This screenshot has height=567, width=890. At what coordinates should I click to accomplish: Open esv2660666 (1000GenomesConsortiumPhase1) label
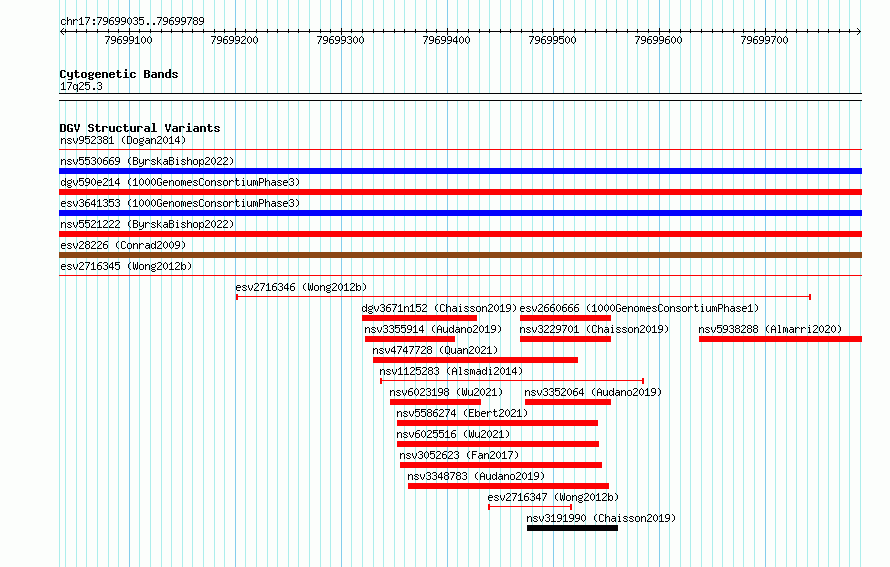coord(639,308)
